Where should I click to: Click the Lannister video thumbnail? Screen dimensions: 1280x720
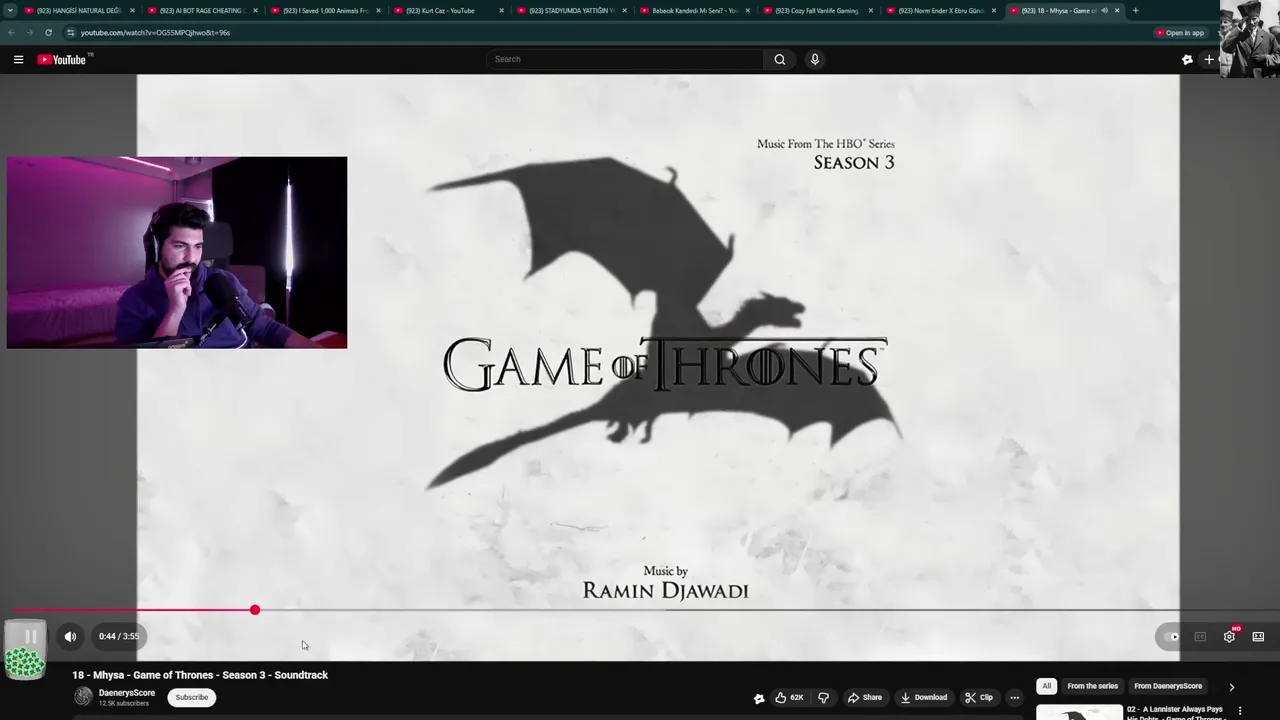1078,713
